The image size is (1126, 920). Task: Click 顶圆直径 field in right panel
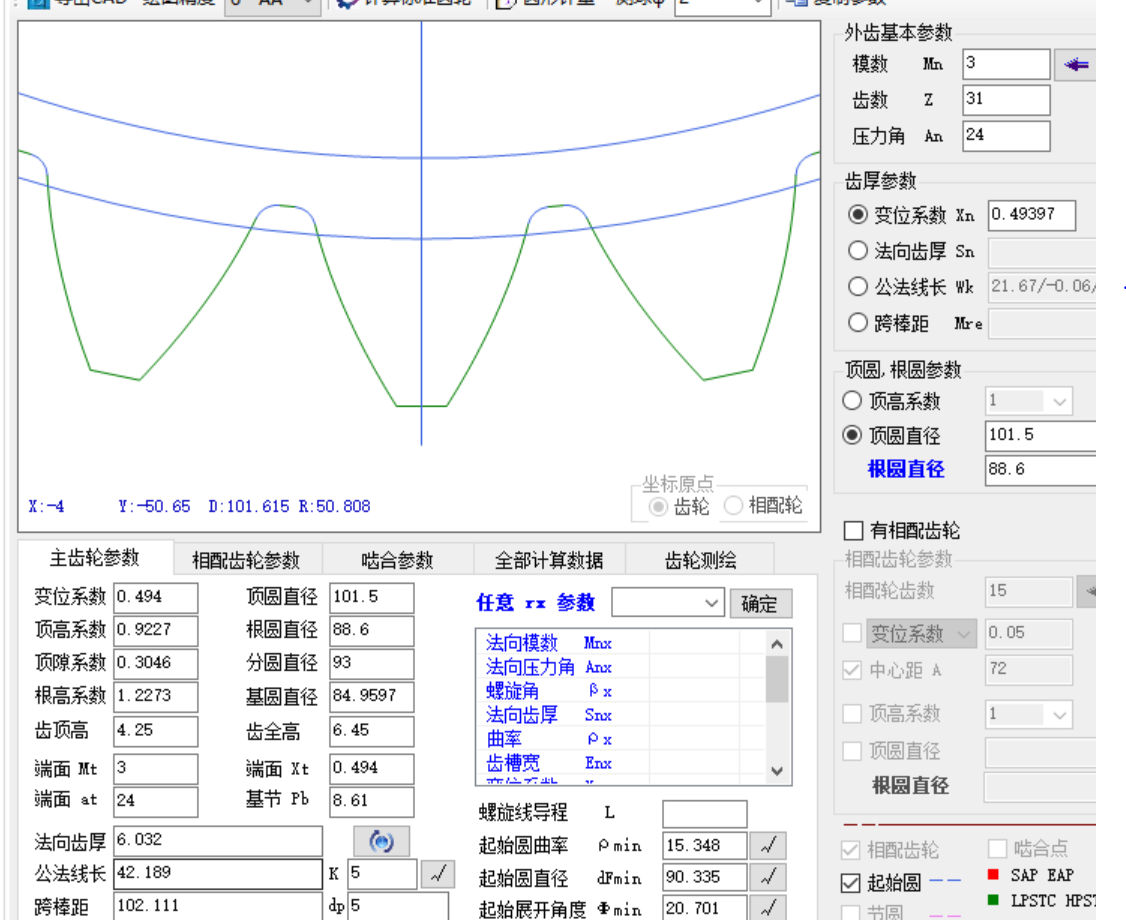(1041, 435)
